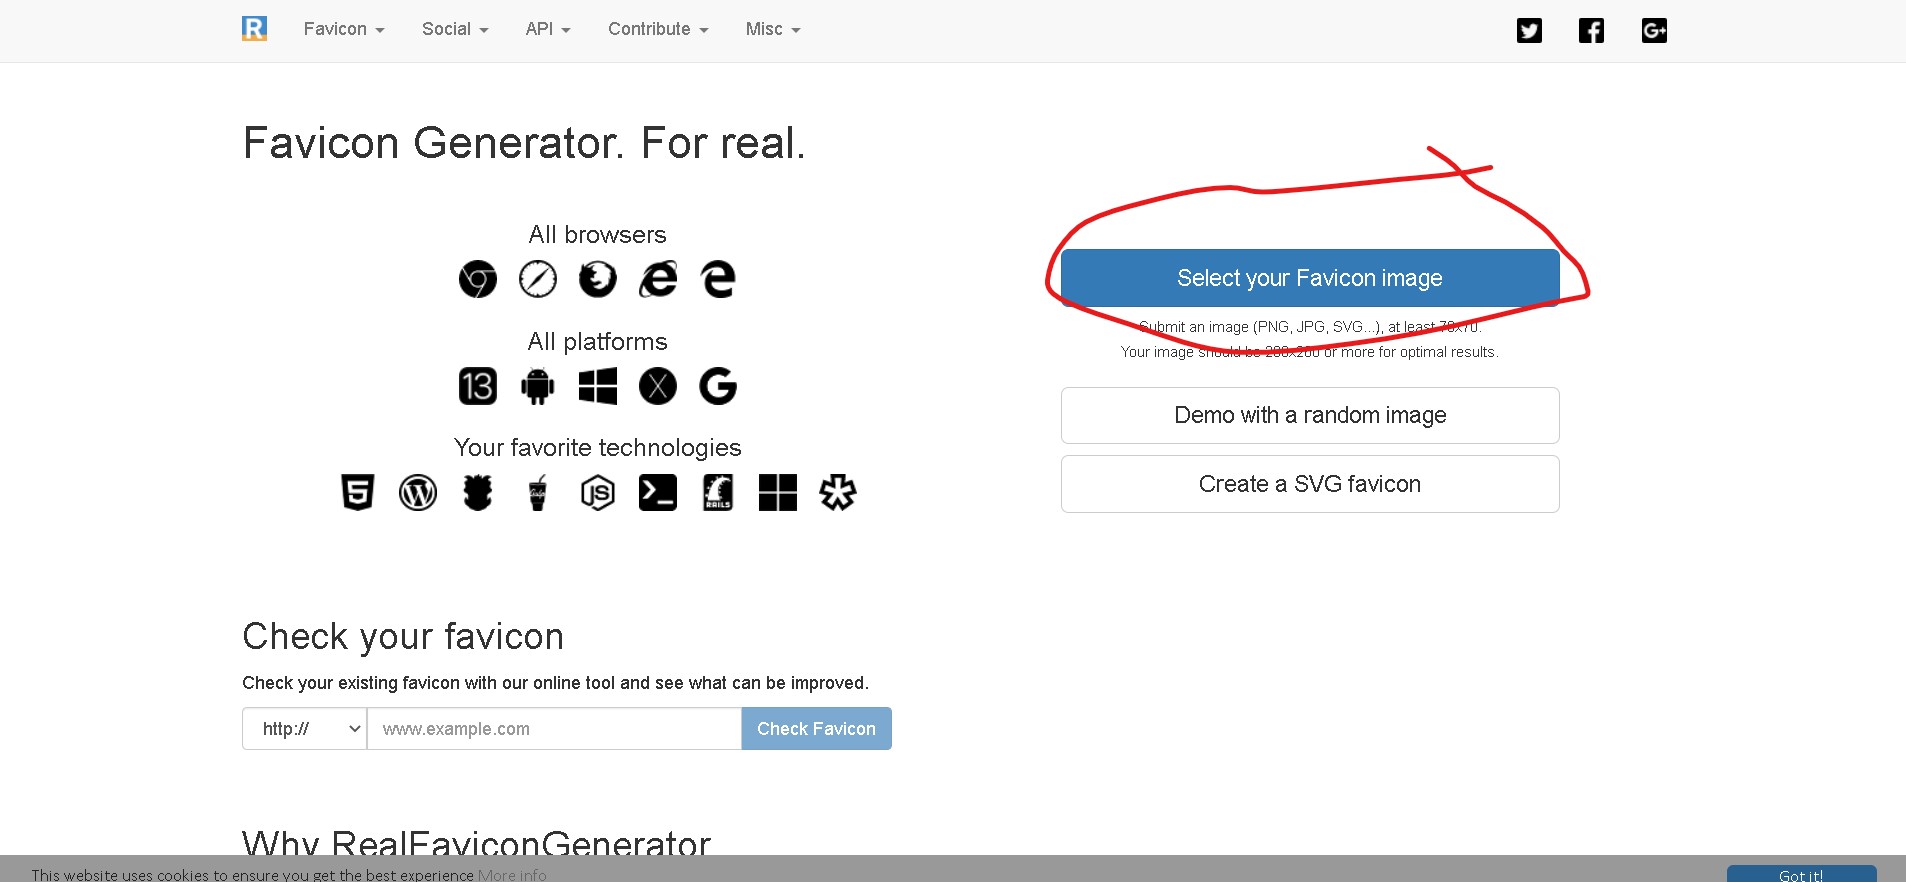This screenshot has width=1906, height=882.
Task: Click Your favorite technologies label
Action: tap(598, 447)
